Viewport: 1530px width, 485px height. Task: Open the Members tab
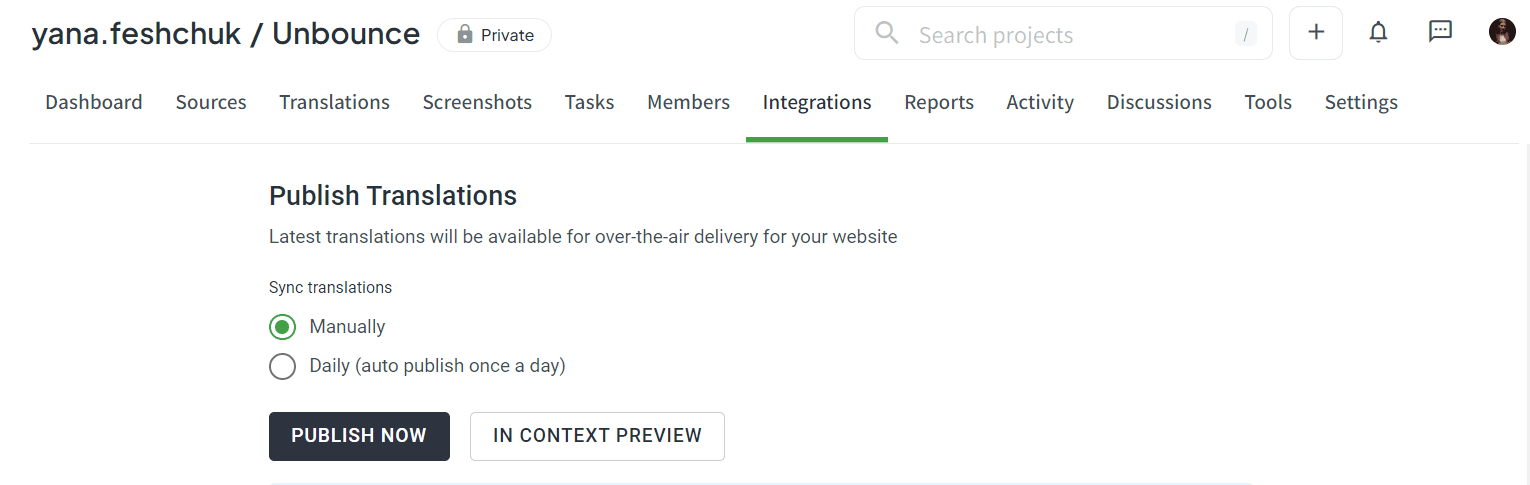[x=688, y=102]
